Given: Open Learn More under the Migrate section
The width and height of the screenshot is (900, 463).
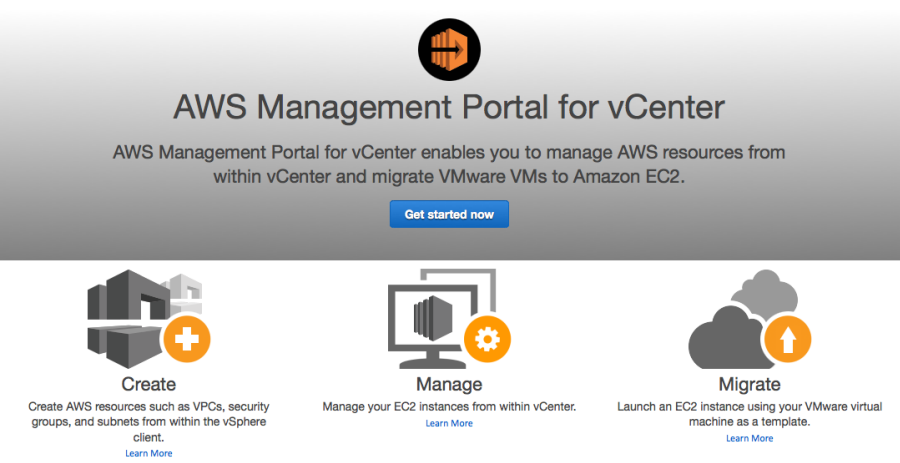Looking at the screenshot, I should [x=749, y=438].
